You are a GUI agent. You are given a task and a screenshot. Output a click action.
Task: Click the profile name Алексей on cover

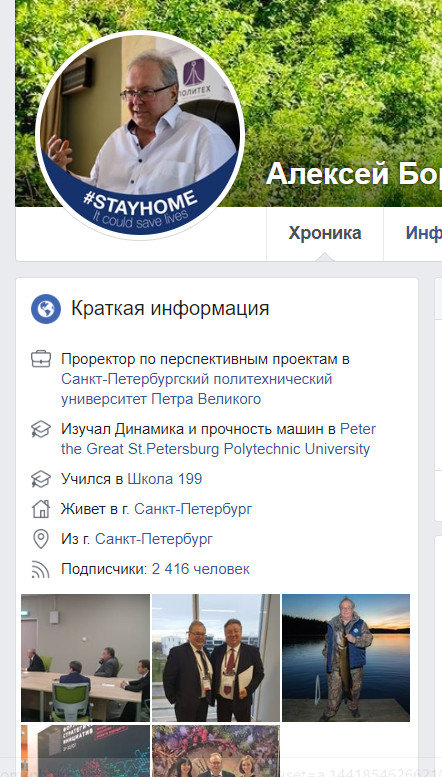coord(327,174)
